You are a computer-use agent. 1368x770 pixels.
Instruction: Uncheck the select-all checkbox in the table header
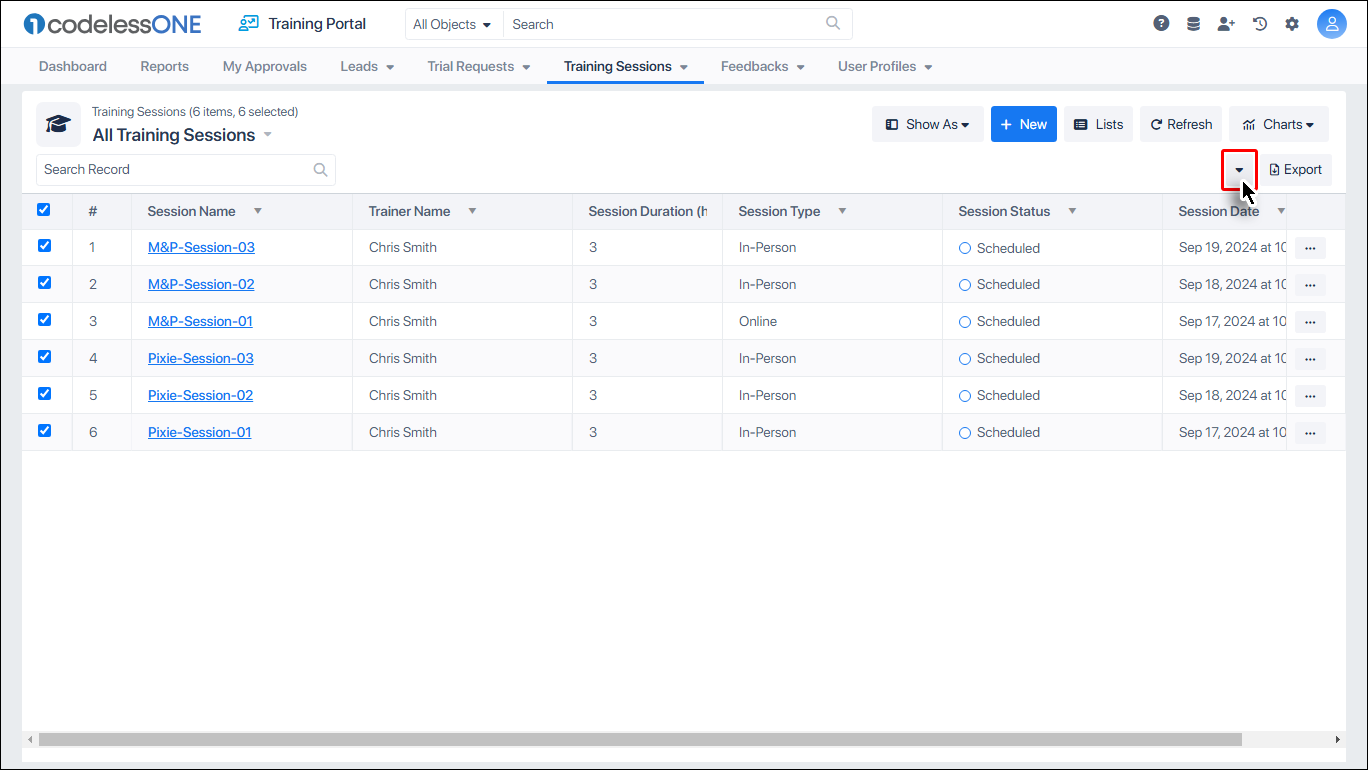click(43, 210)
